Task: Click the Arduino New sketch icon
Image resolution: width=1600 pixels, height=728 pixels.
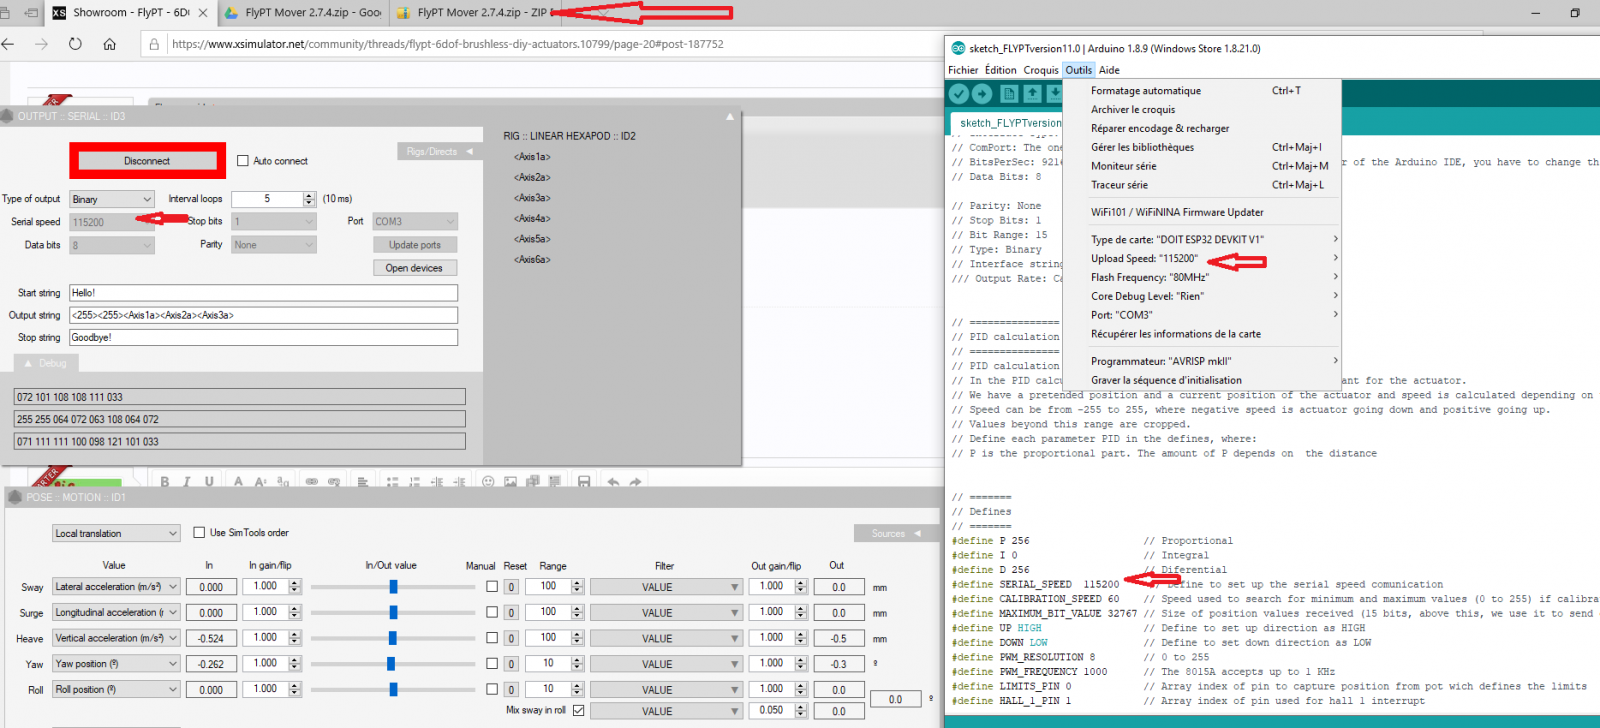Action: tap(1009, 93)
